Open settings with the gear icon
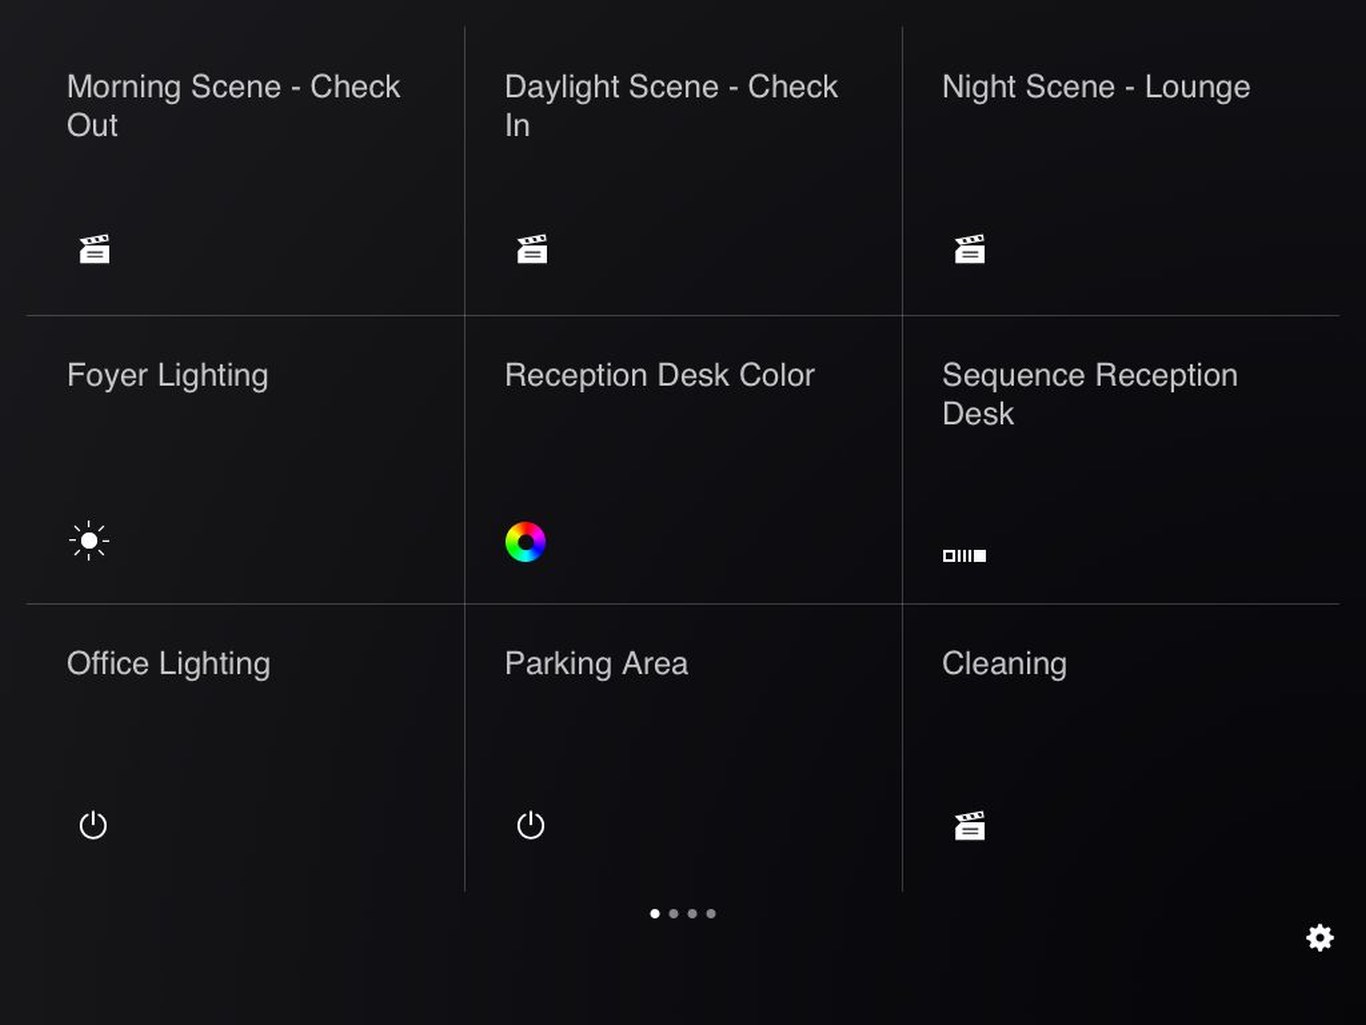Screen dimensions: 1366x1025 (1319, 937)
